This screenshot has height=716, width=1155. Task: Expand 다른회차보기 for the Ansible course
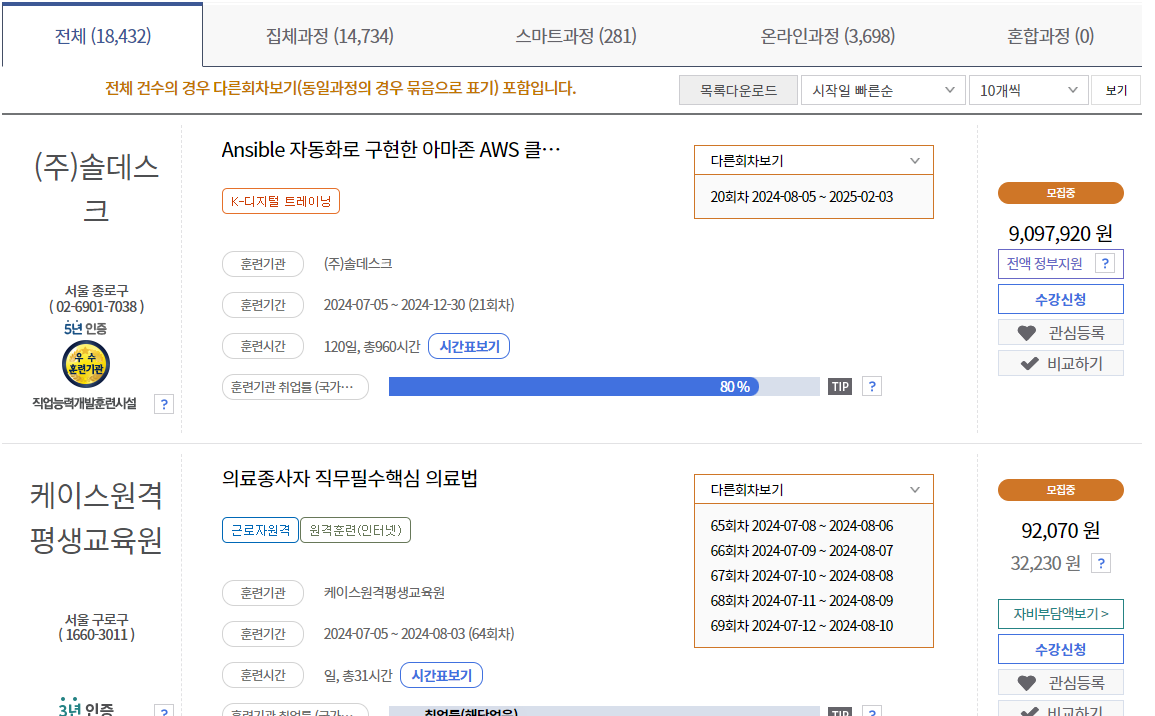click(x=812, y=159)
